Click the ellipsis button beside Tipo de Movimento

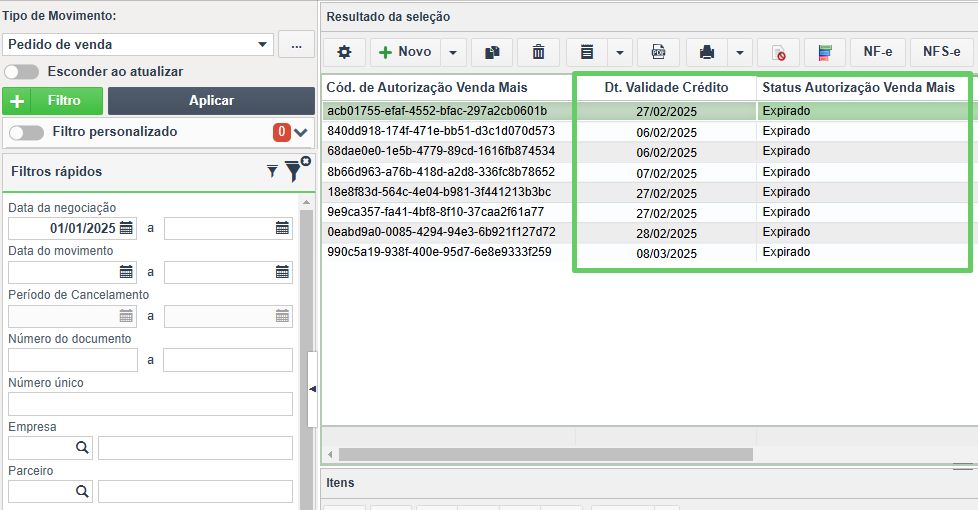coord(296,45)
